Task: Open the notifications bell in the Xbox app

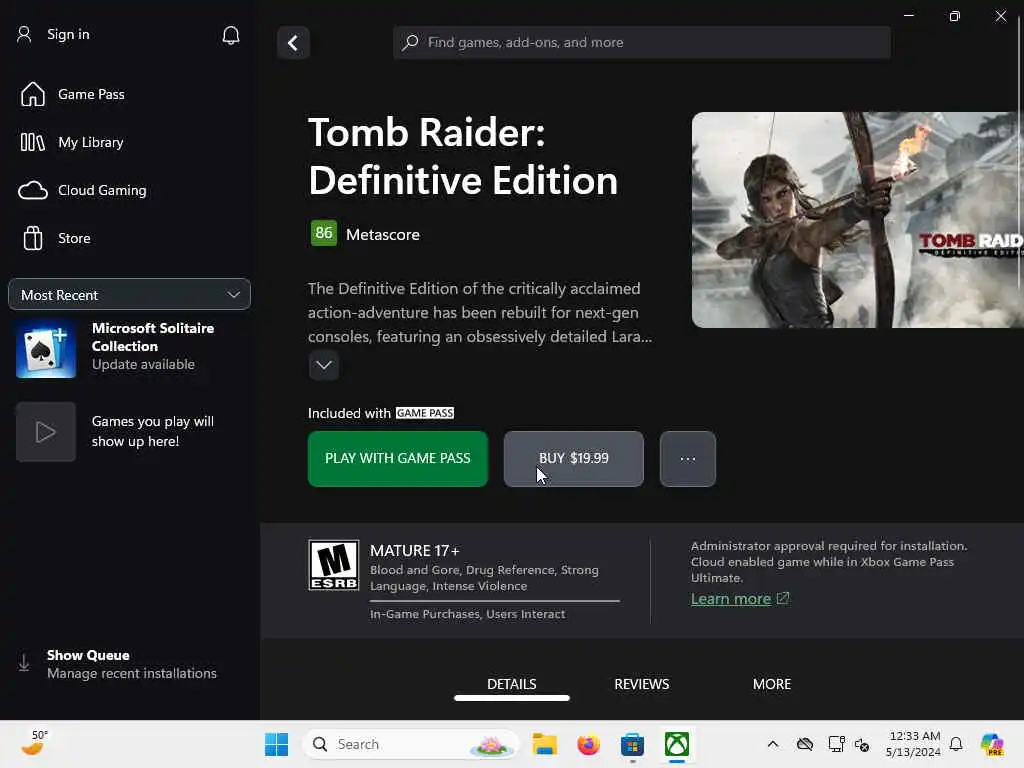Action: click(x=231, y=35)
